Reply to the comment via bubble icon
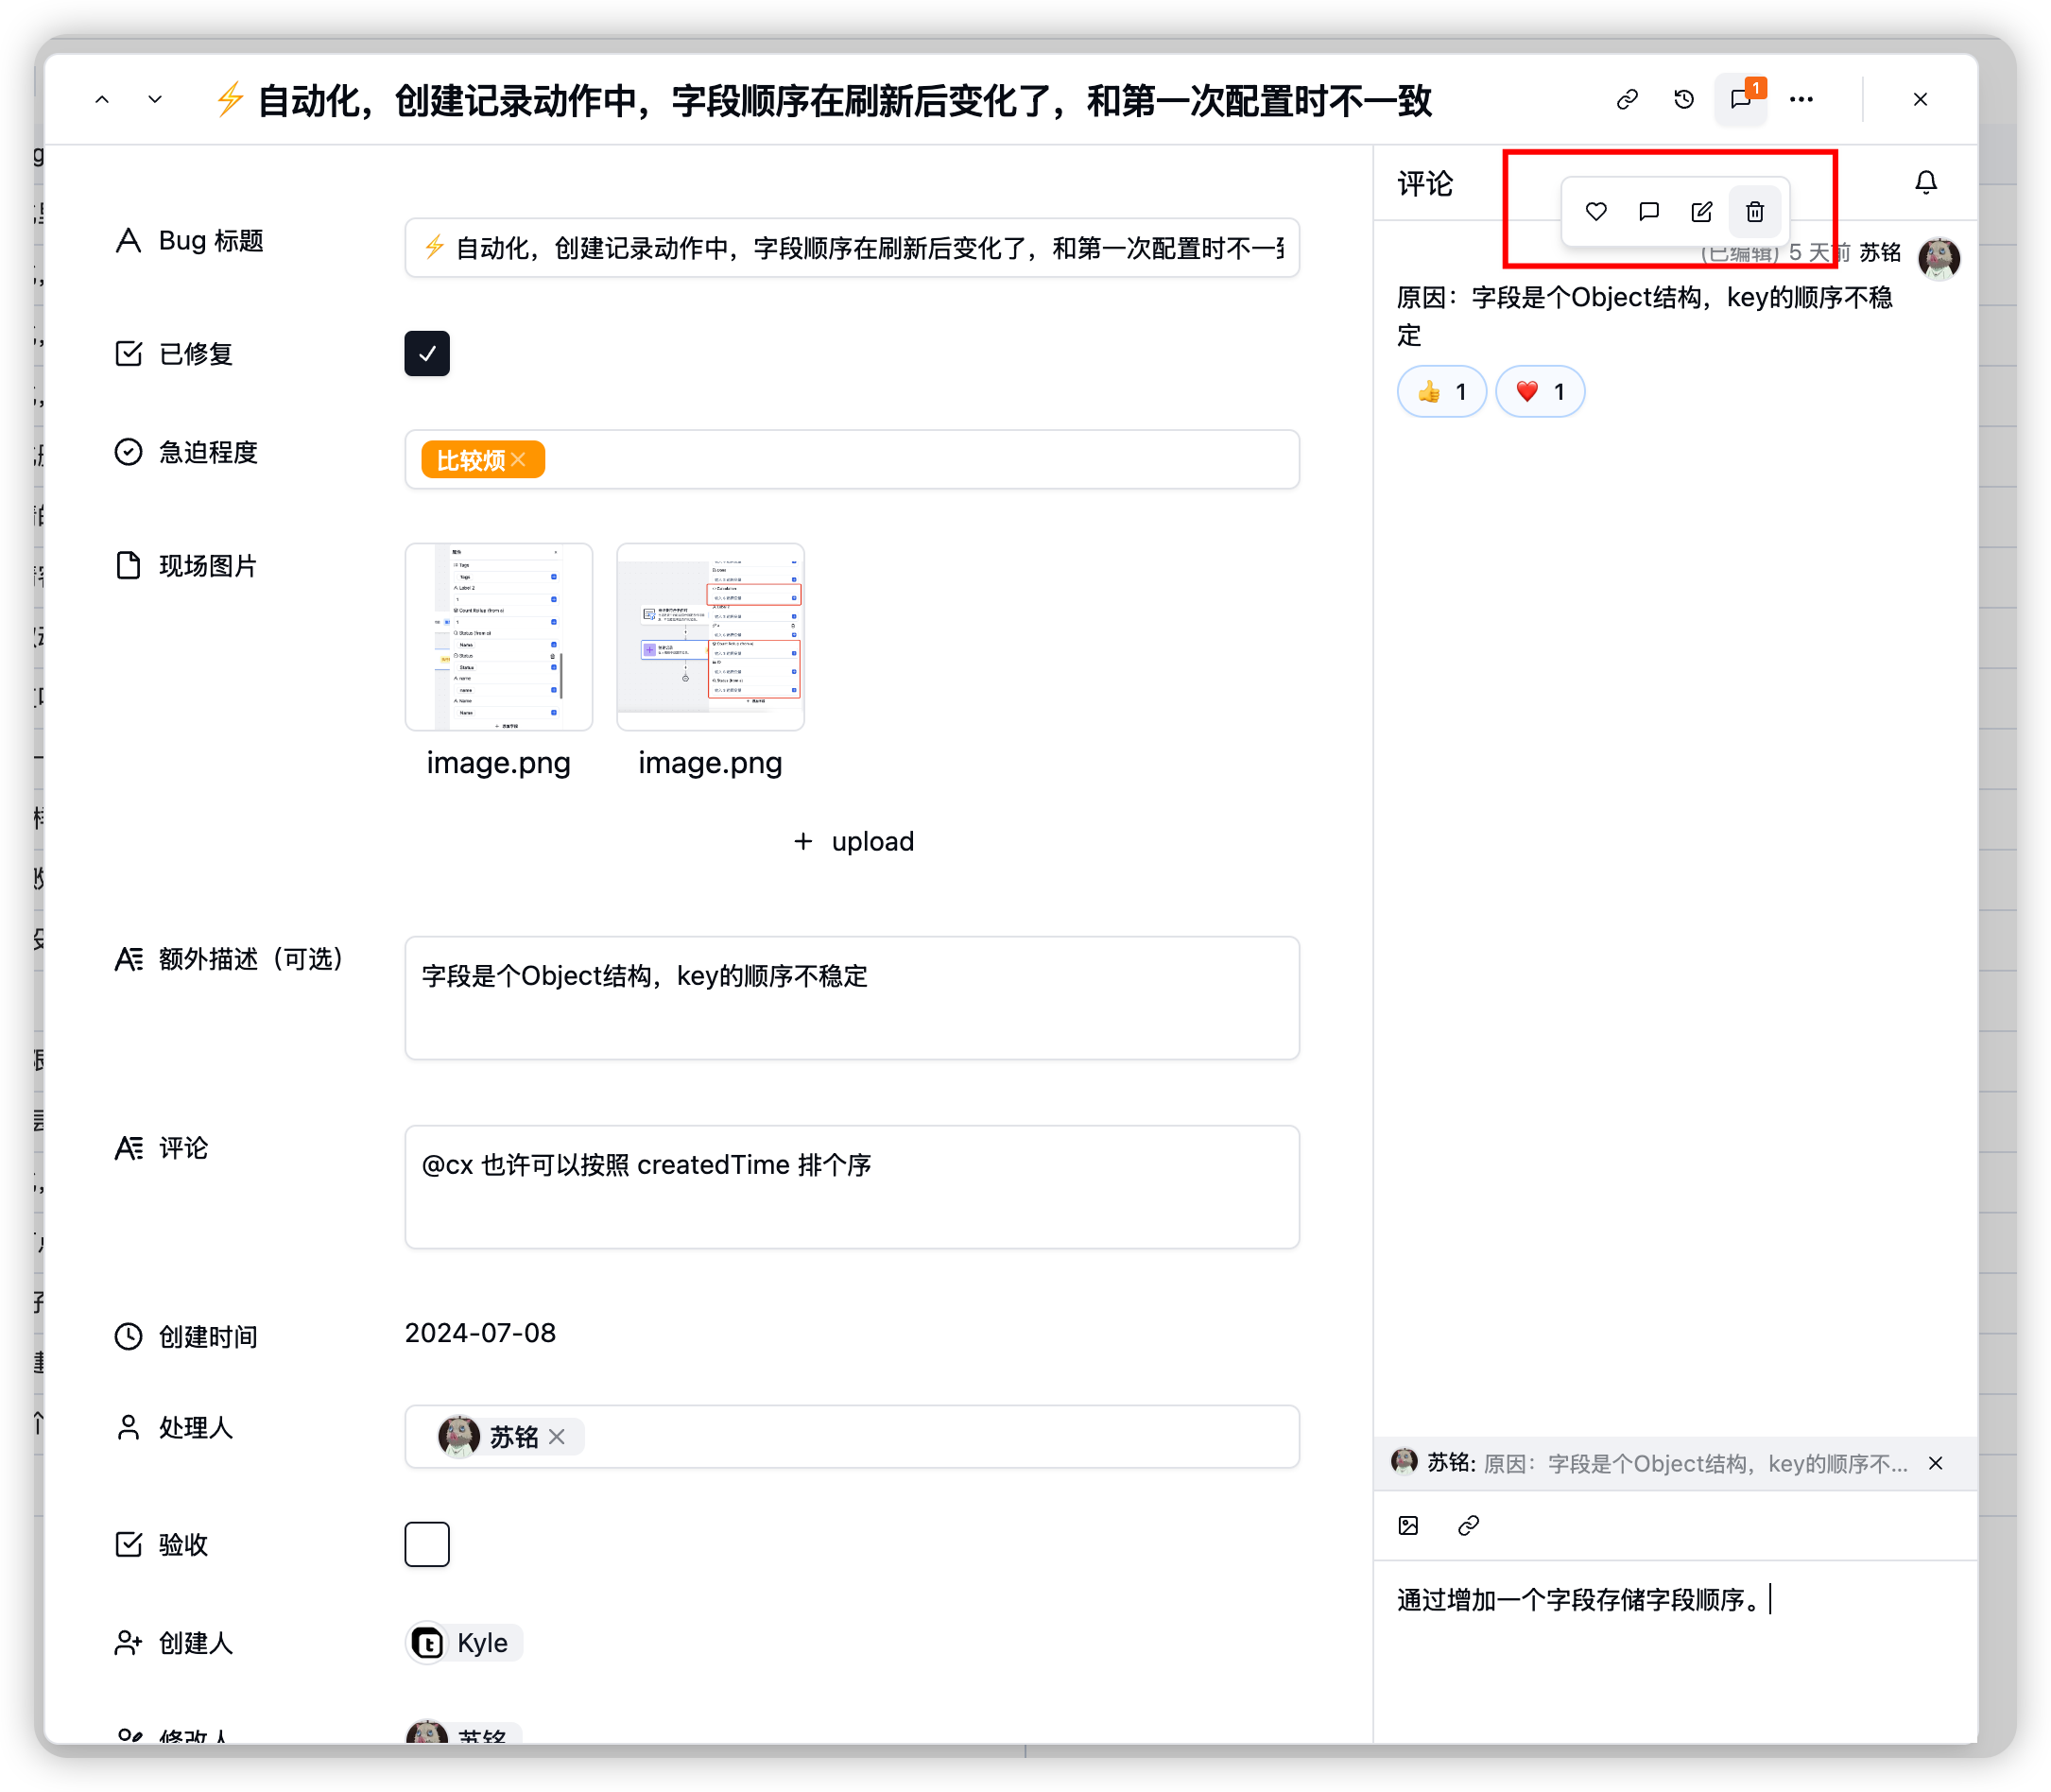 [x=1649, y=211]
